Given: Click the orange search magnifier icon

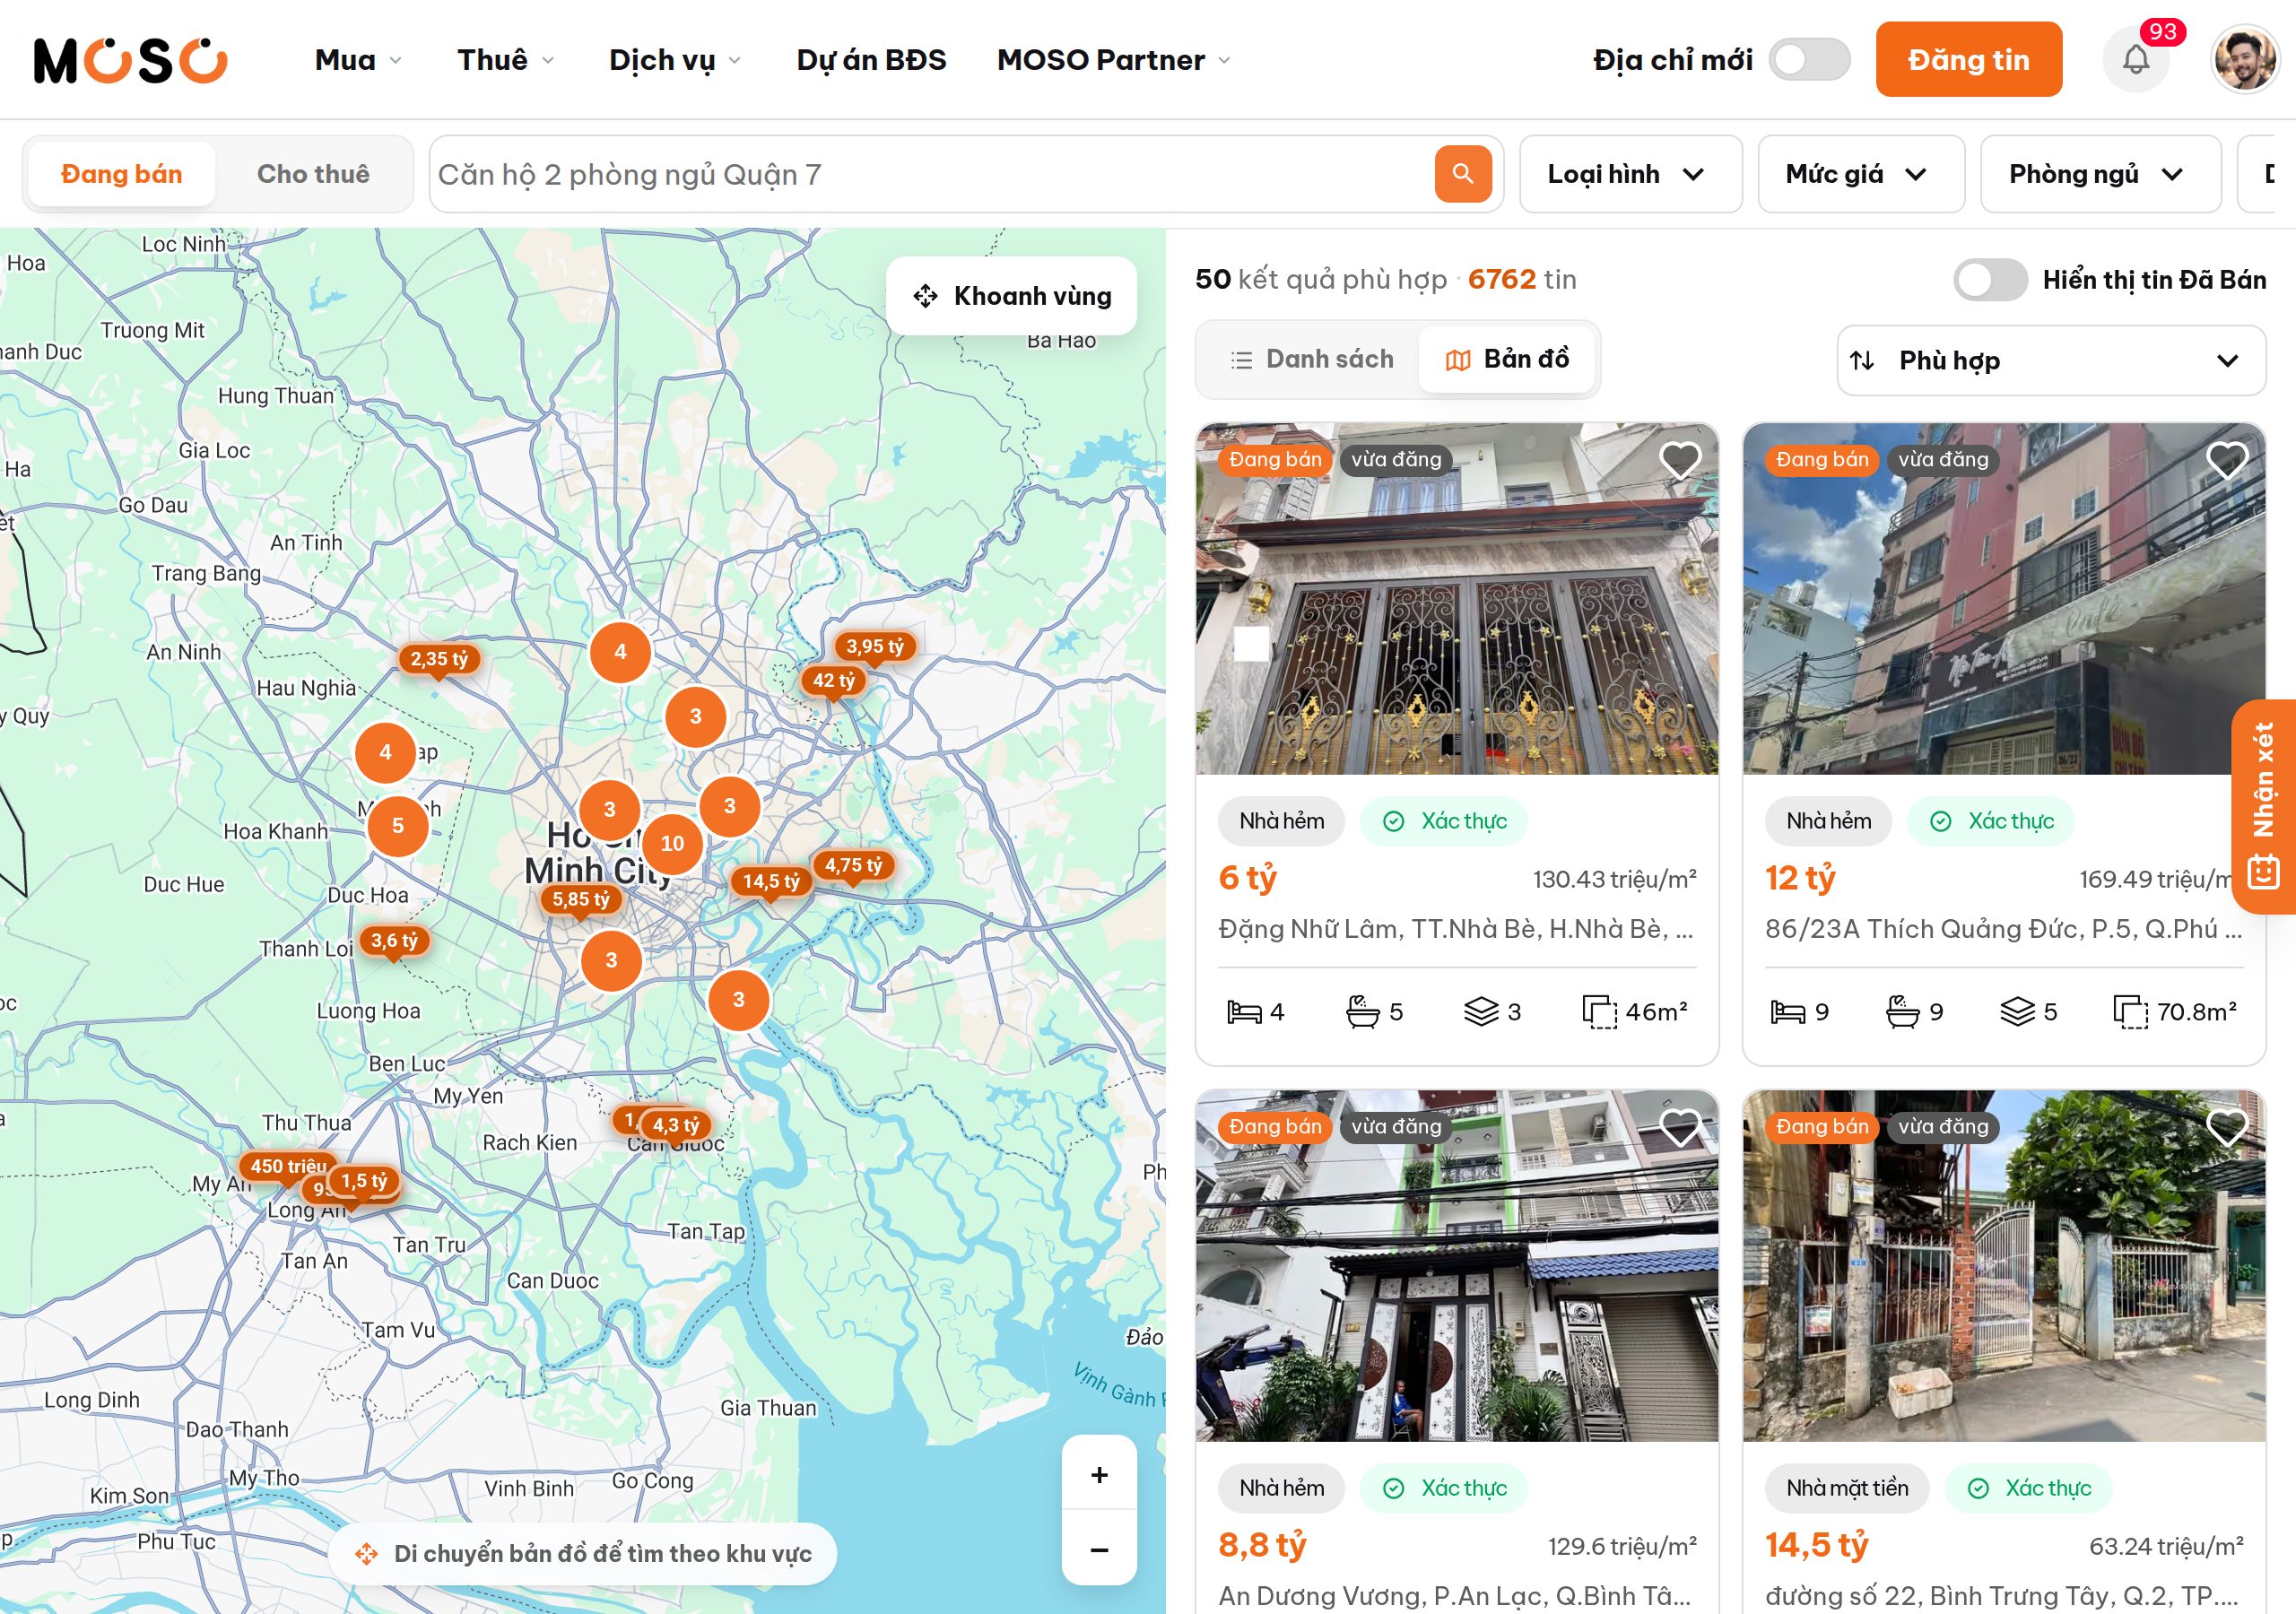Looking at the screenshot, I should pyautogui.click(x=1462, y=174).
